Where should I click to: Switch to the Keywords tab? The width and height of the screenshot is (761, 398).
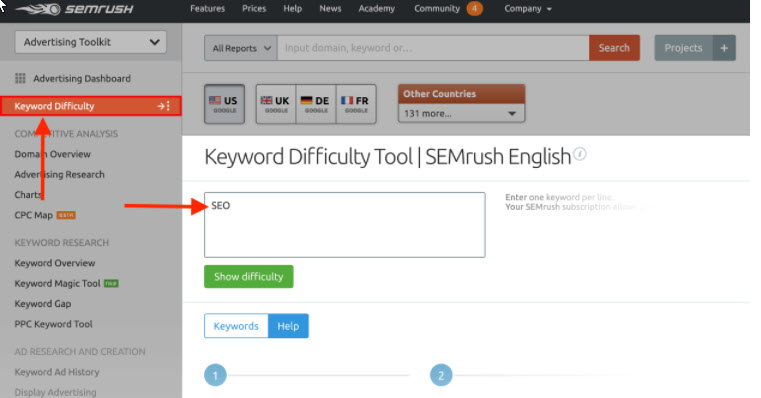236,326
